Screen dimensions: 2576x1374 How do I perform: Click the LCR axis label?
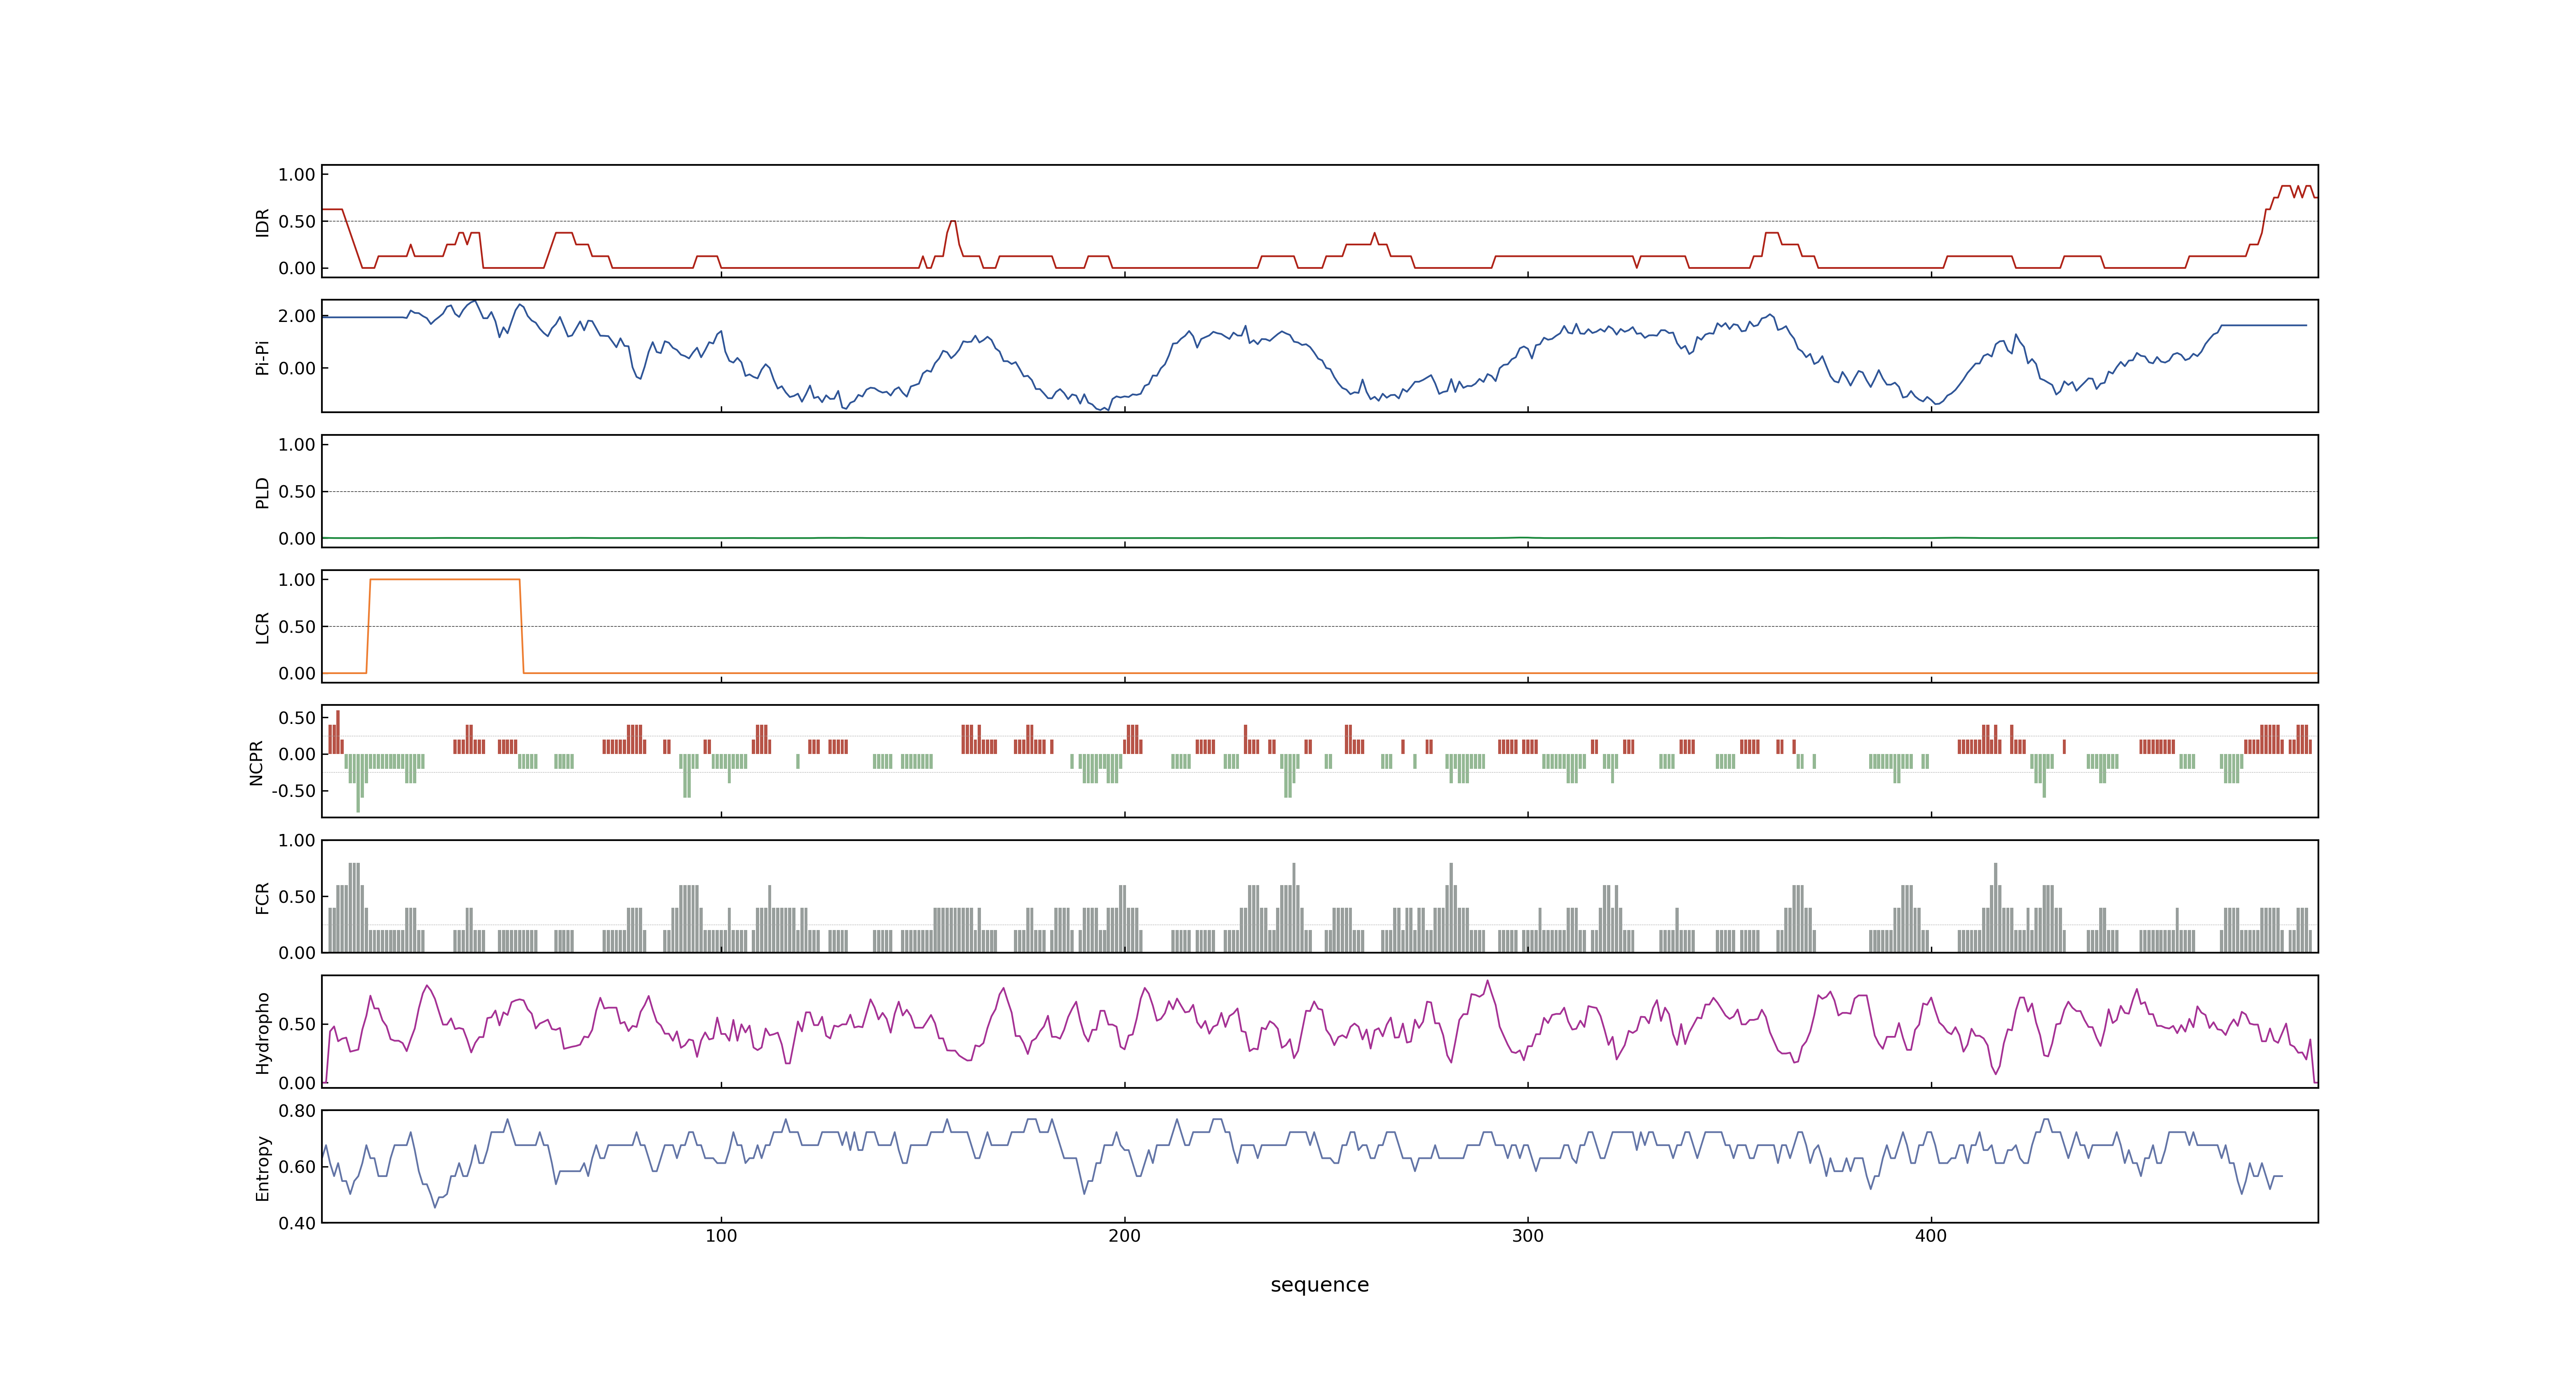coord(262,627)
